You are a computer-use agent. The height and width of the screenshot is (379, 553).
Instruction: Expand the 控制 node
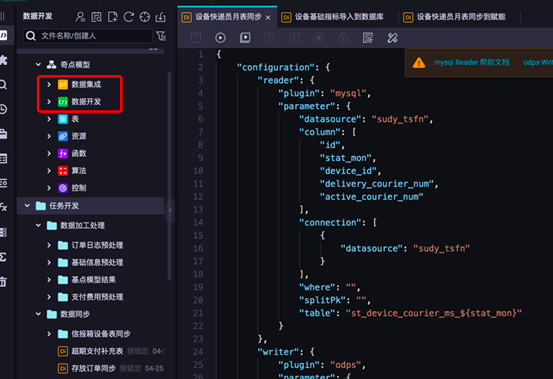(x=49, y=188)
